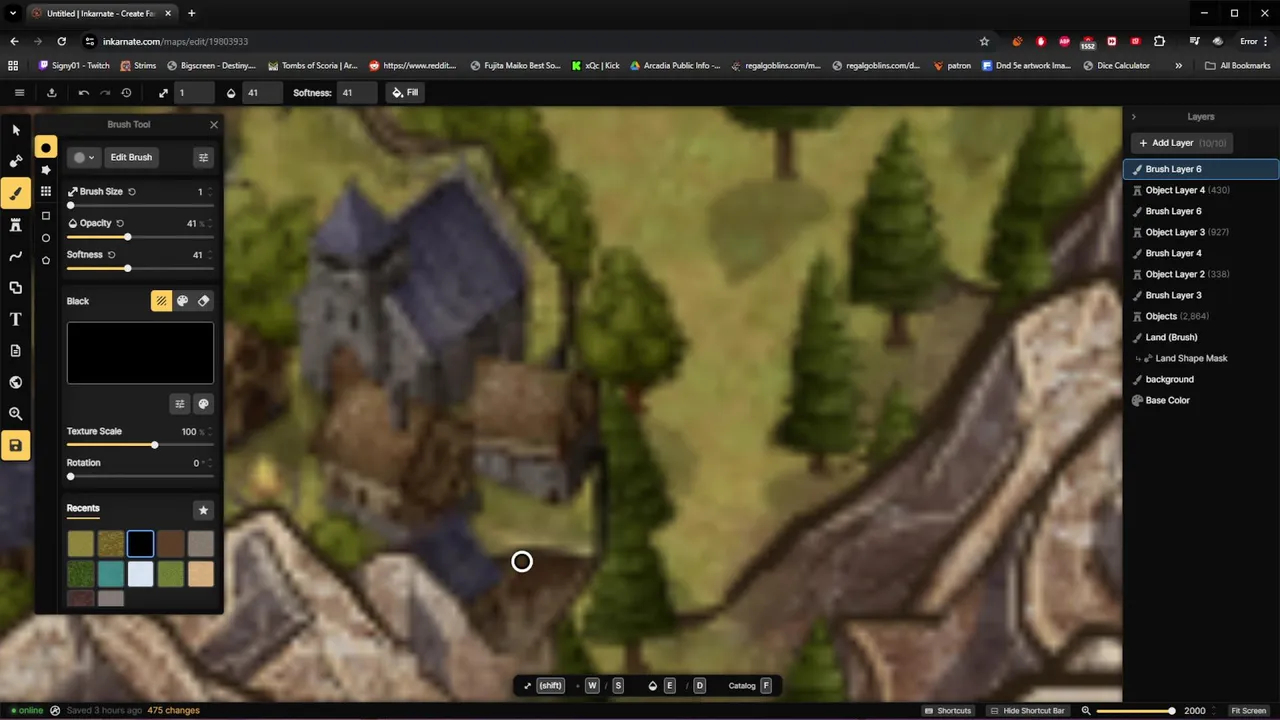Open the color tint palette below preview
The width and height of the screenshot is (1280, 720).
pos(203,404)
